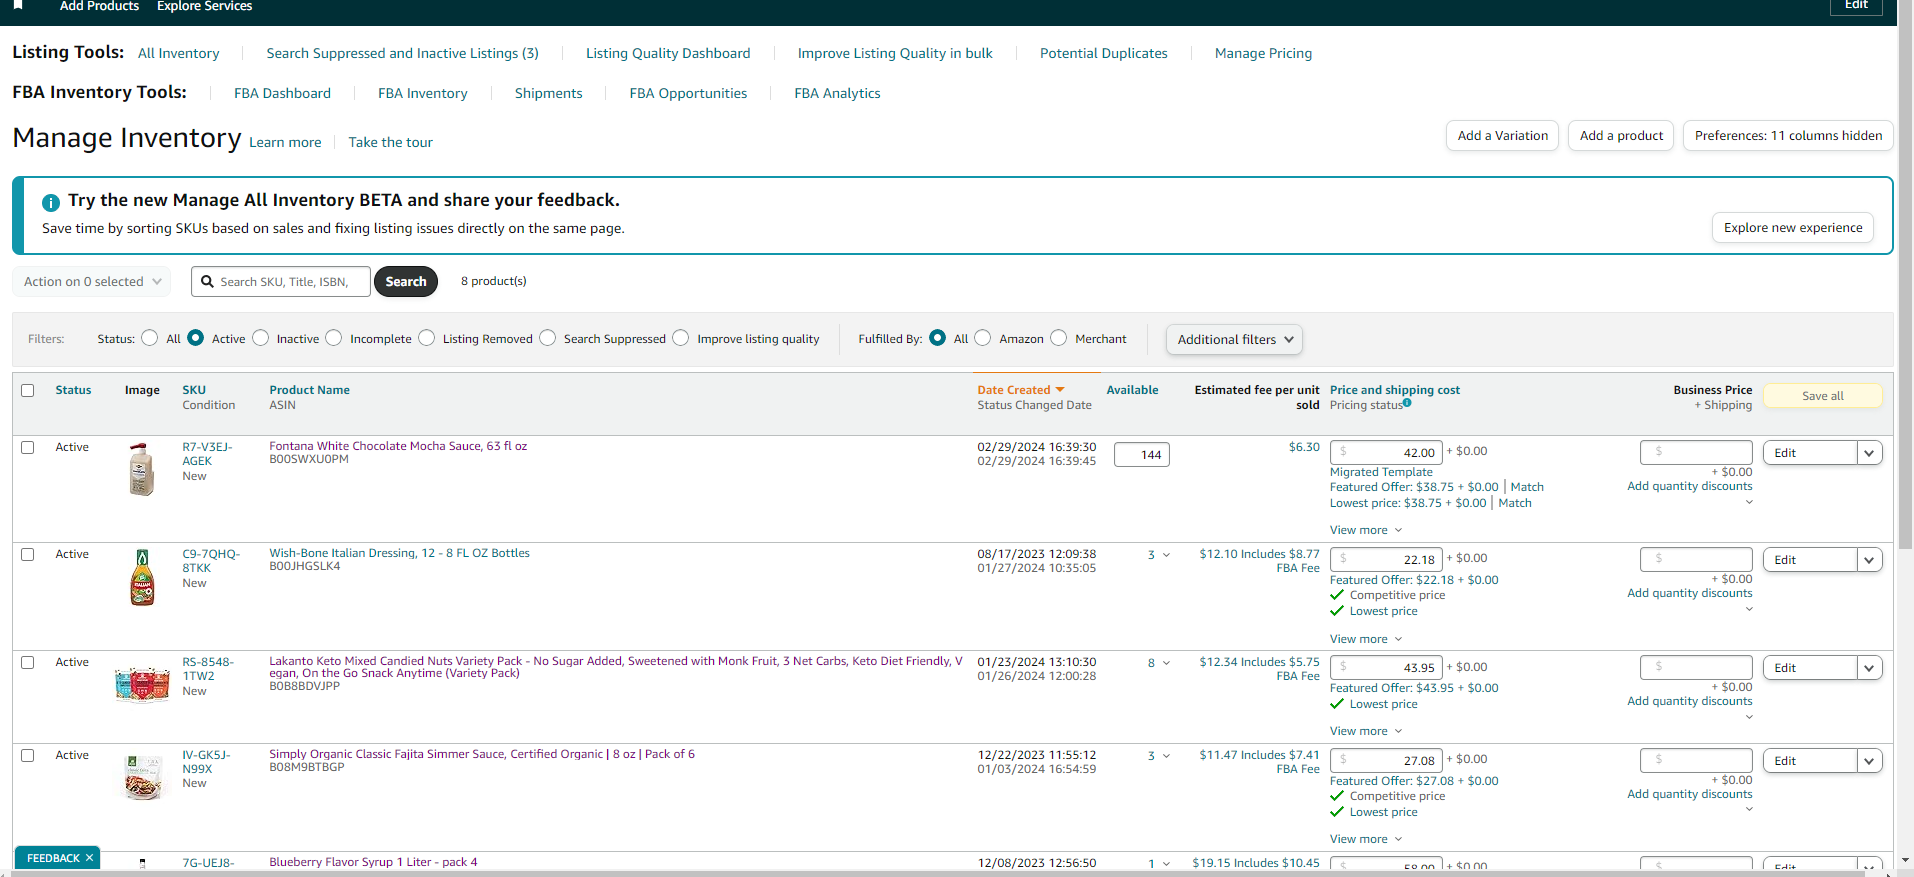Viewport: 1914px width, 877px height.
Task: Open the Shipments tool
Action: [549, 94]
